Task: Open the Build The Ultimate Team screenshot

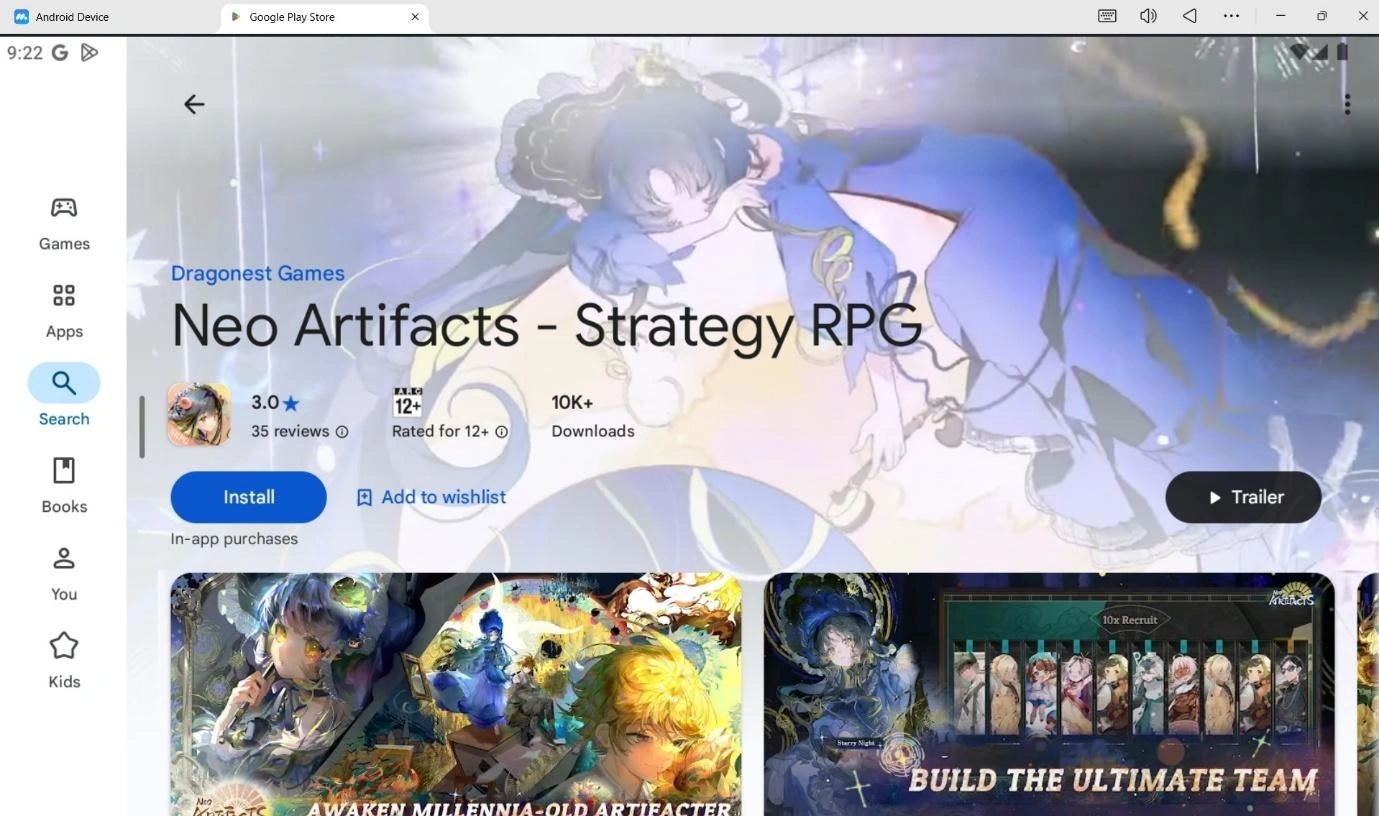Action: click(x=1047, y=694)
